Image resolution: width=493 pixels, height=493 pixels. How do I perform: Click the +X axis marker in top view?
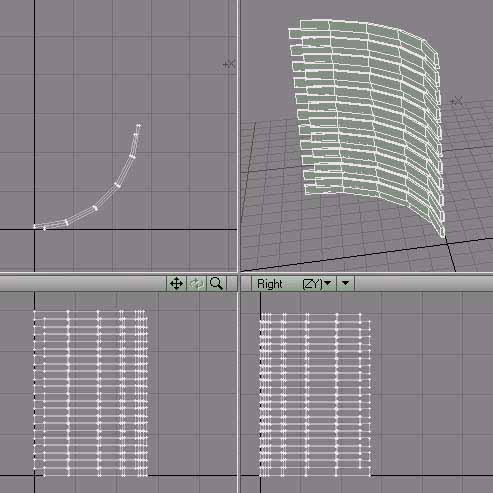tap(229, 64)
